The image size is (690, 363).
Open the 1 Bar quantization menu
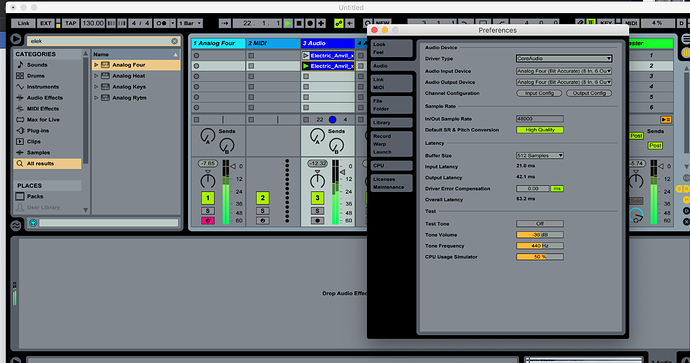coord(190,23)
